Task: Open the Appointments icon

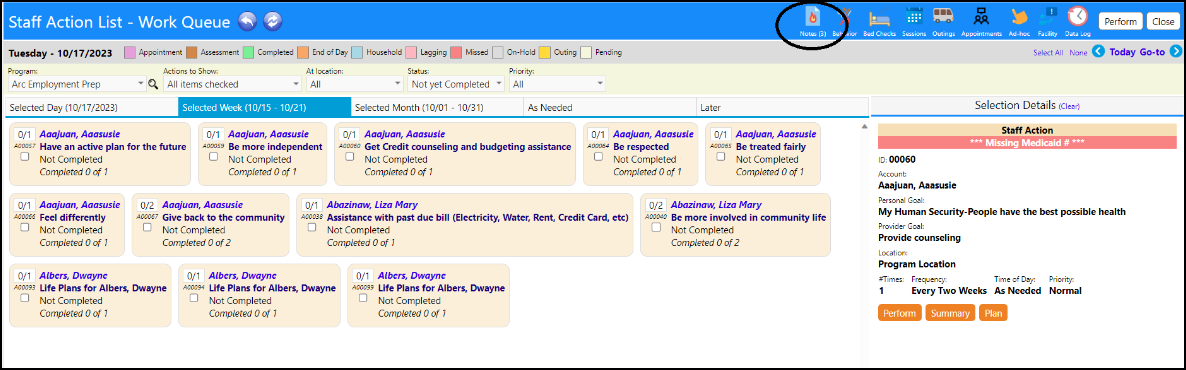Action: tap(981, 17)
